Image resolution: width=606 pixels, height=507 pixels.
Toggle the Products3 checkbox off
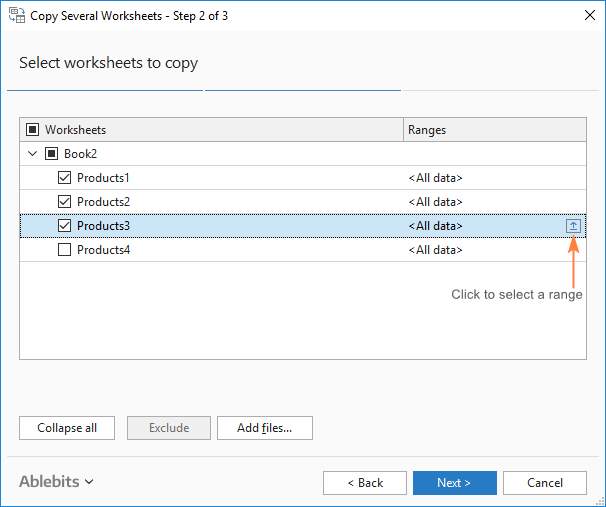tap(65, 226)
